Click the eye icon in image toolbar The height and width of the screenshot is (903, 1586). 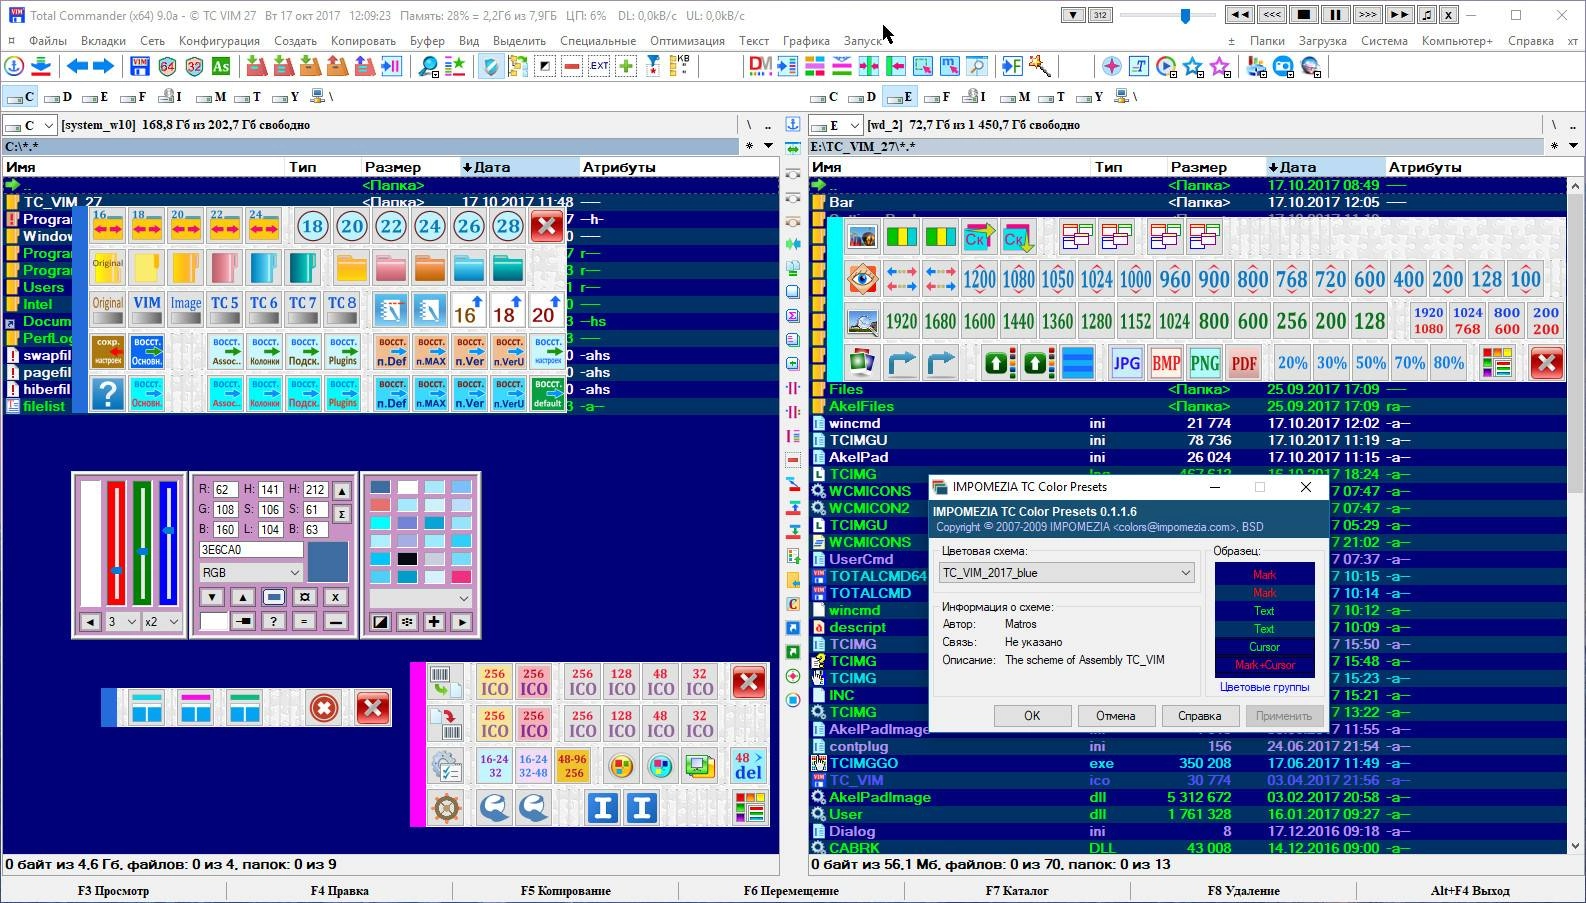862,279
